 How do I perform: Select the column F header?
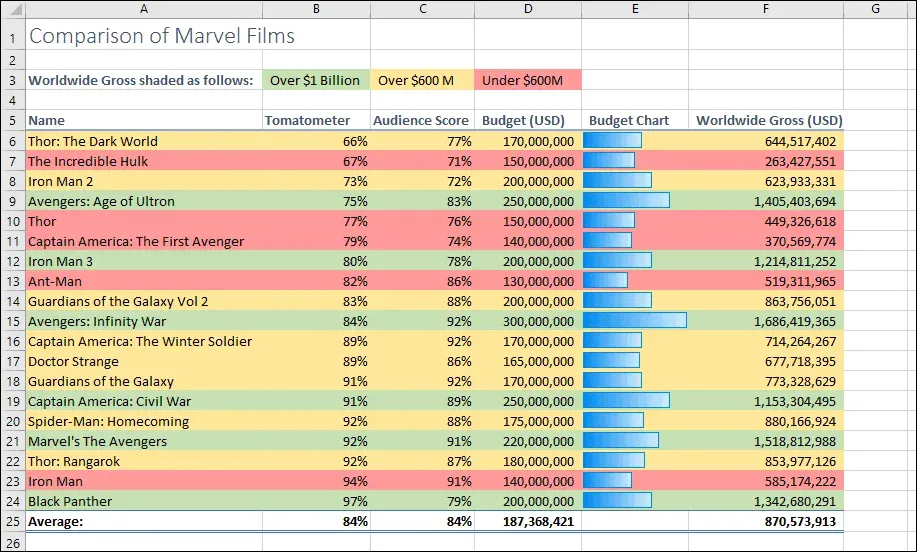click(765, 9)
